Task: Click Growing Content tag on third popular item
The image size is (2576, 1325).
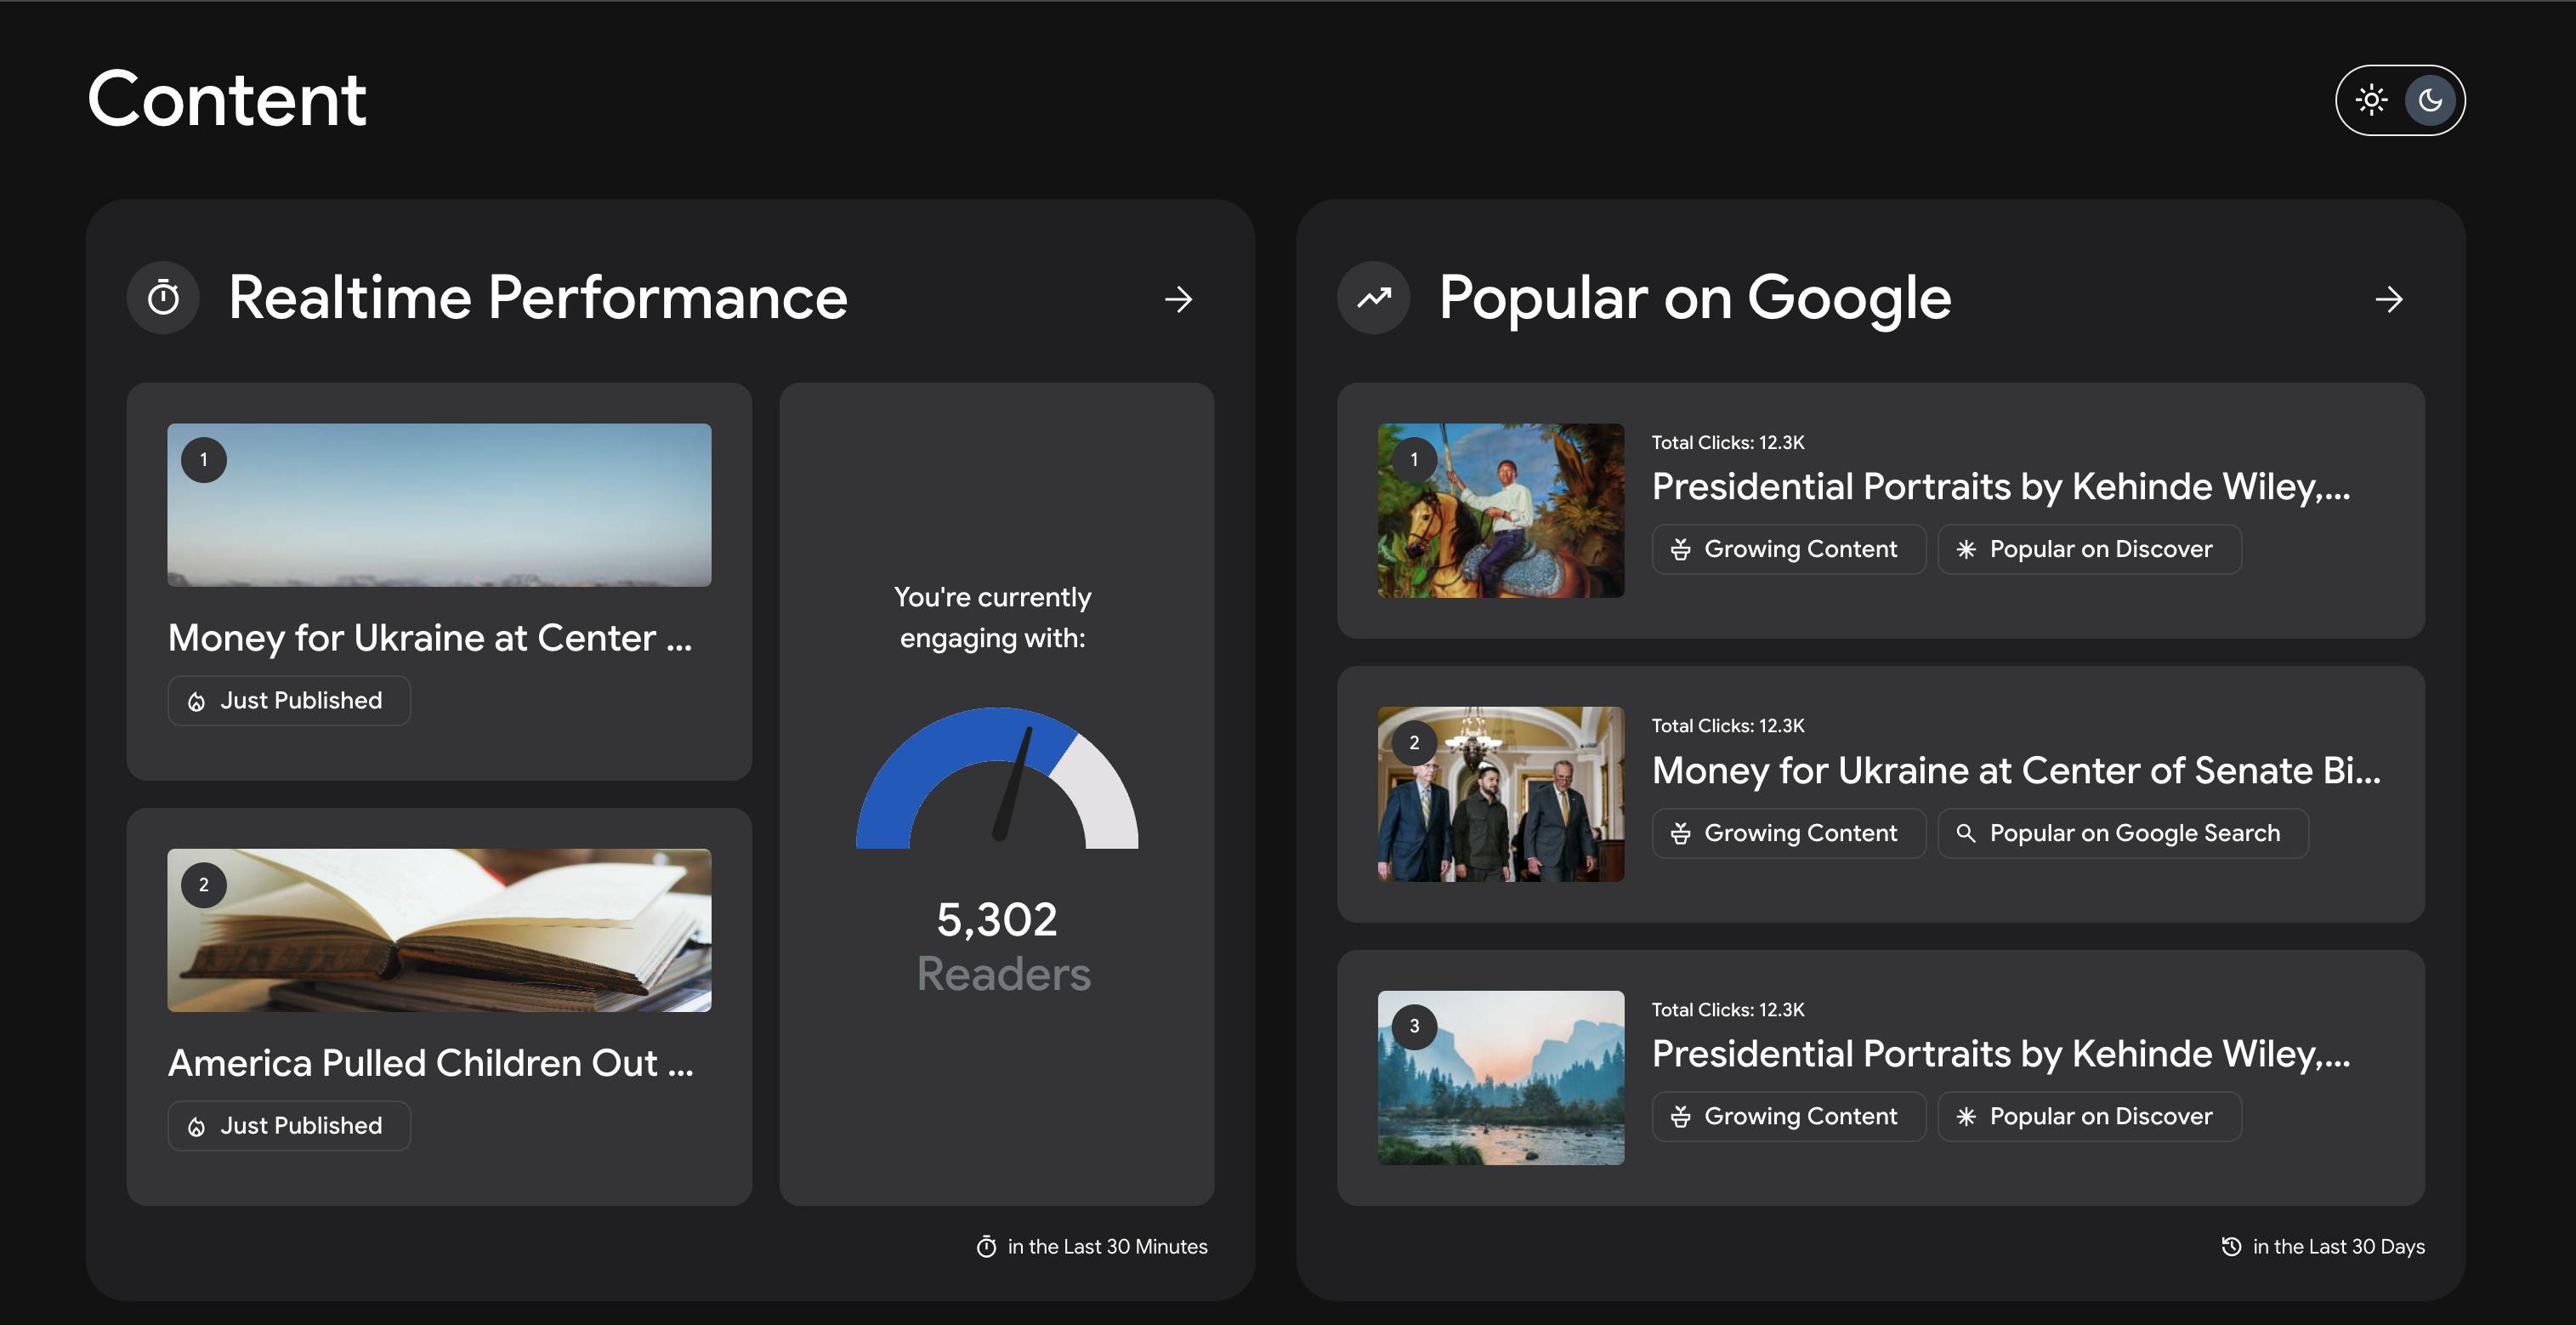Action: pyautogui.click(x=1789, y=1116)
